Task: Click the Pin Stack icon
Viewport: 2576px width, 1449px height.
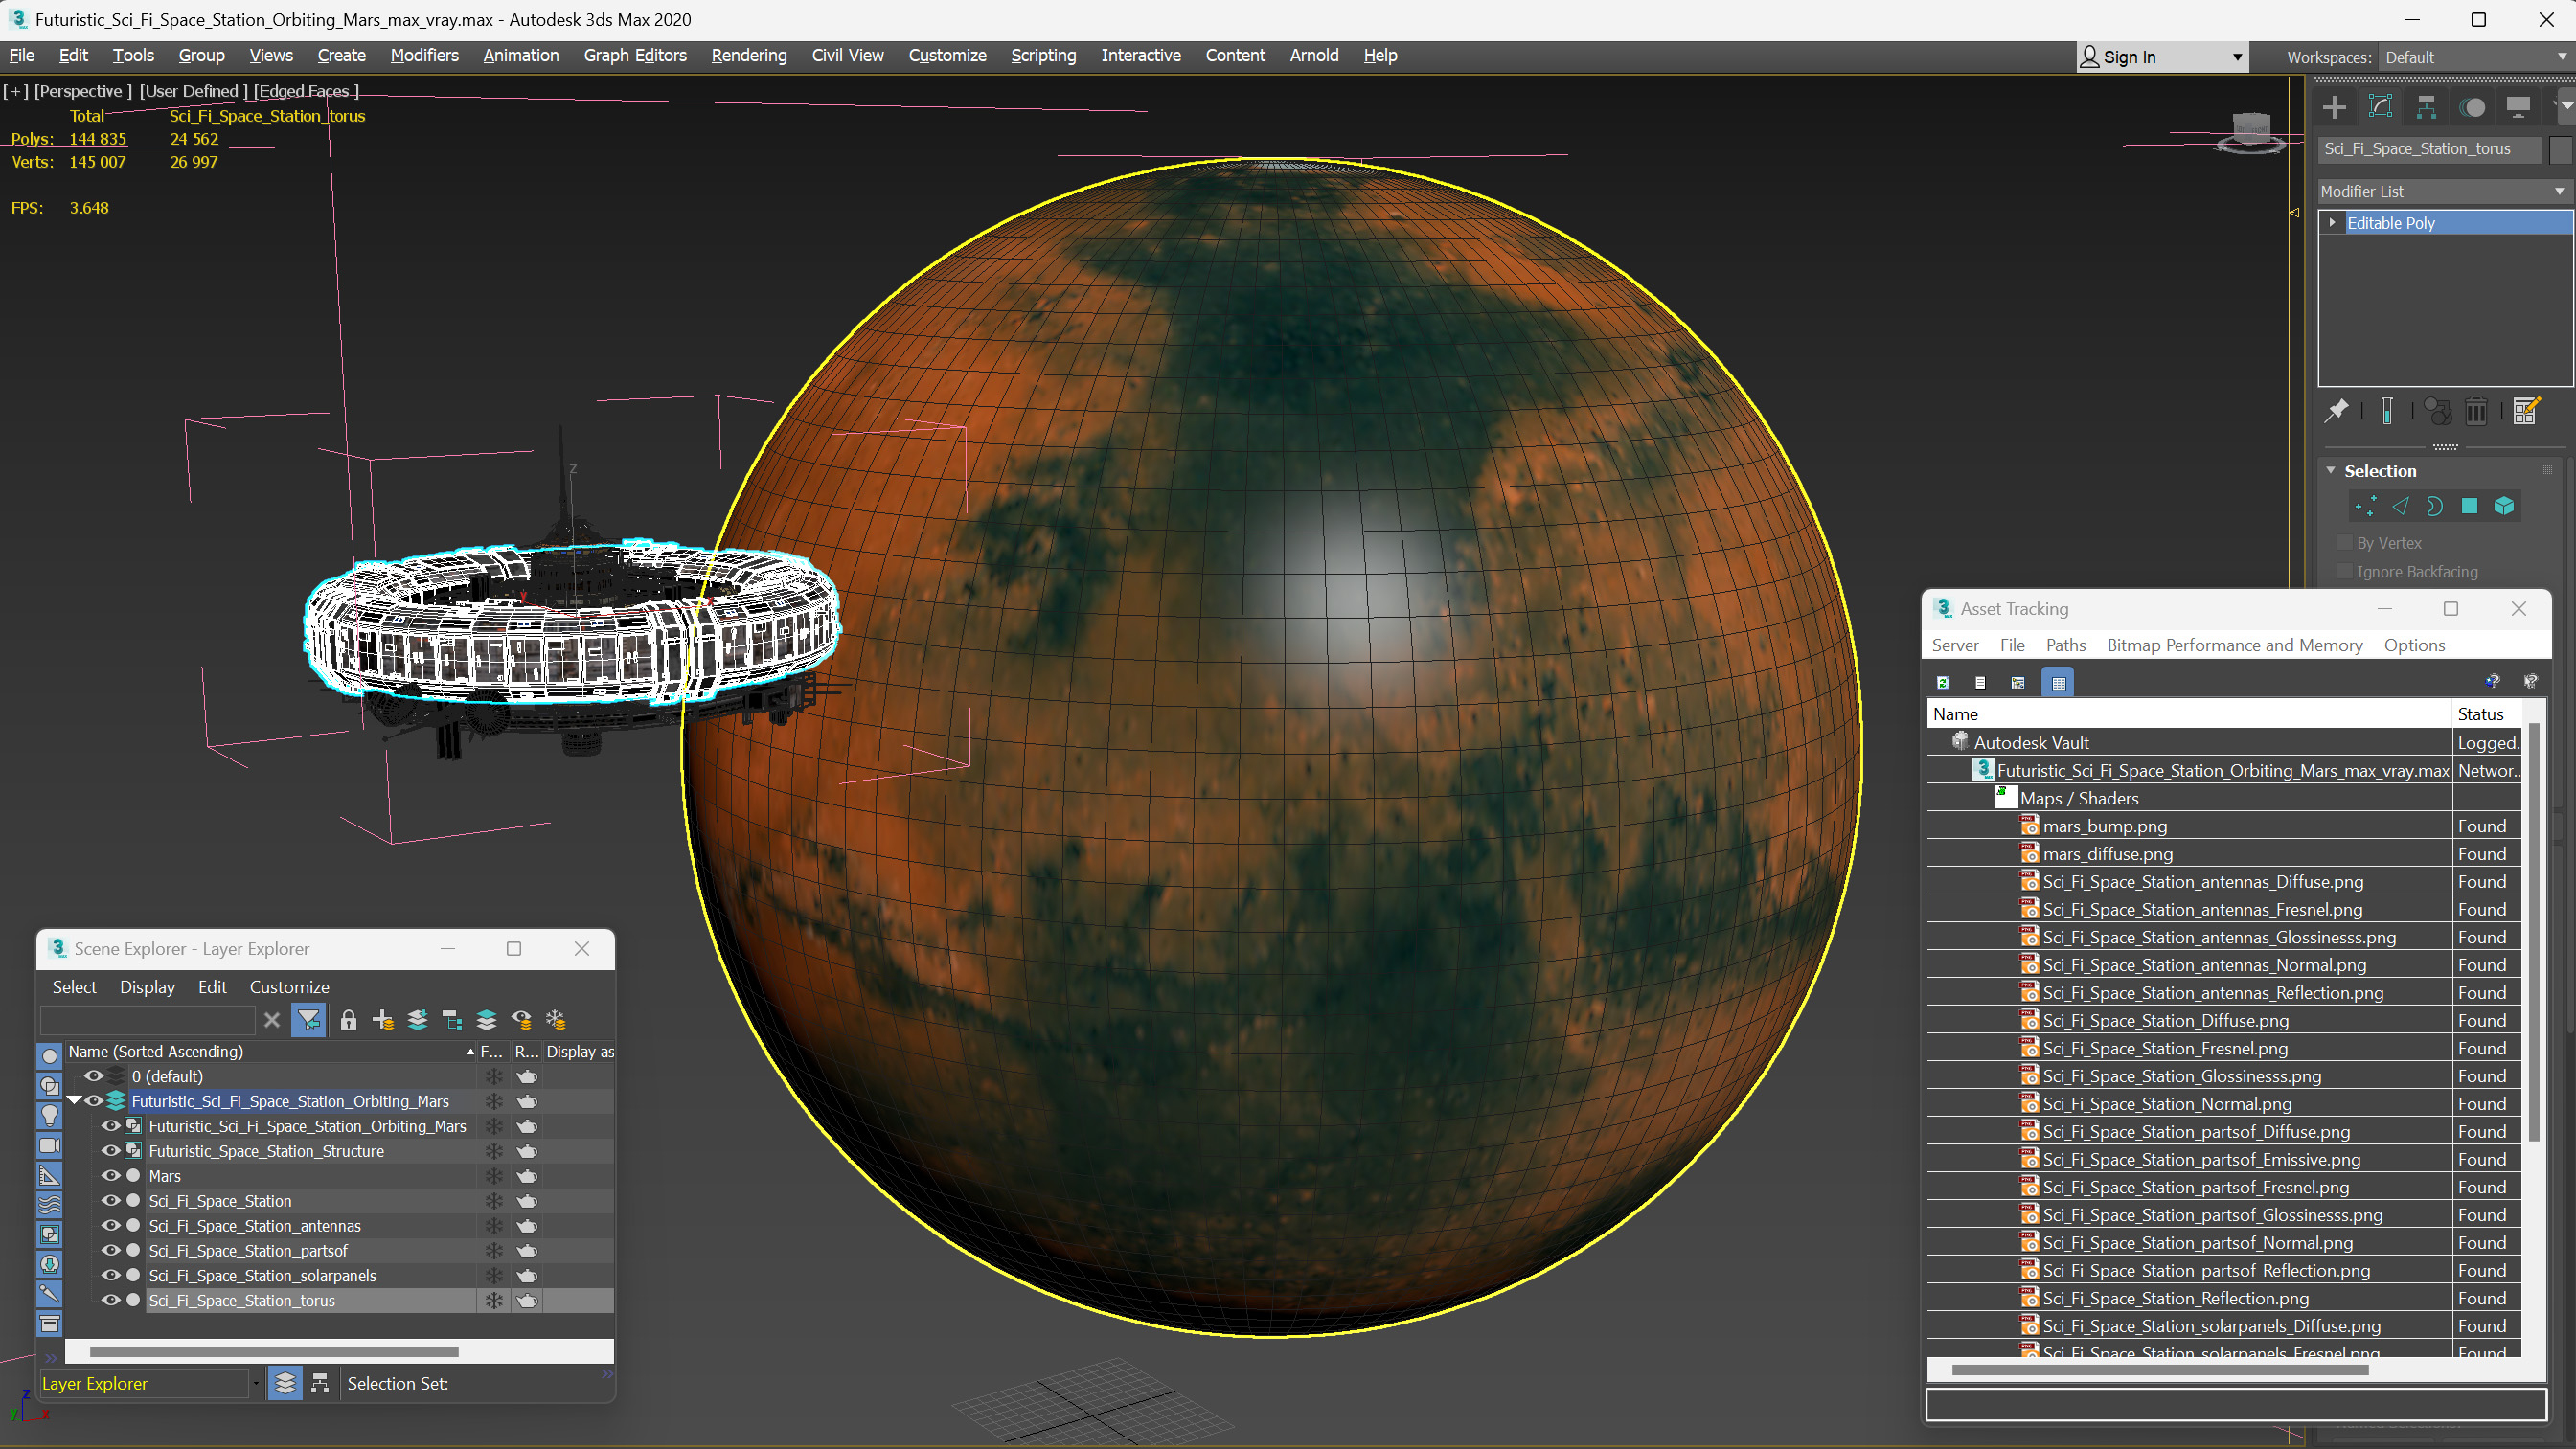Action: point(2337,411)
